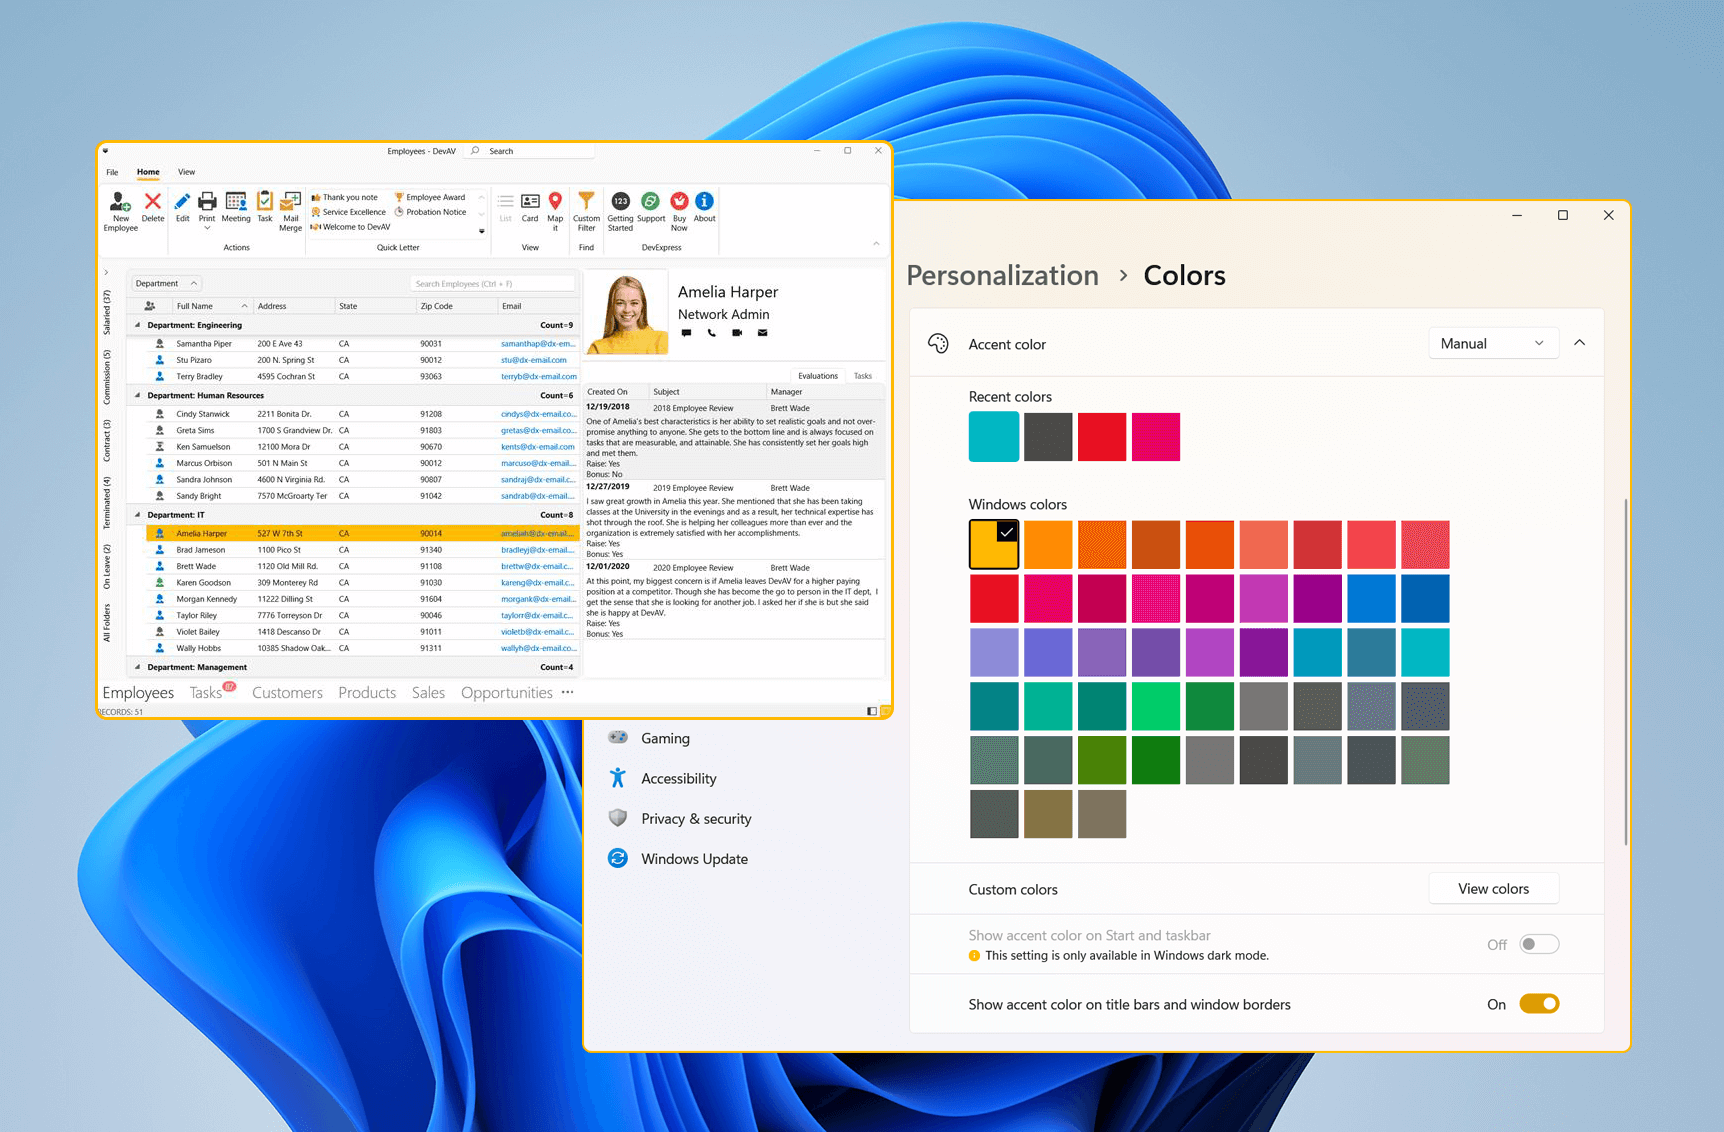The height and width of the screenshot is (1132, 1724).
Task: Collapse the Accent color section
Action: tap(1580, 342)
